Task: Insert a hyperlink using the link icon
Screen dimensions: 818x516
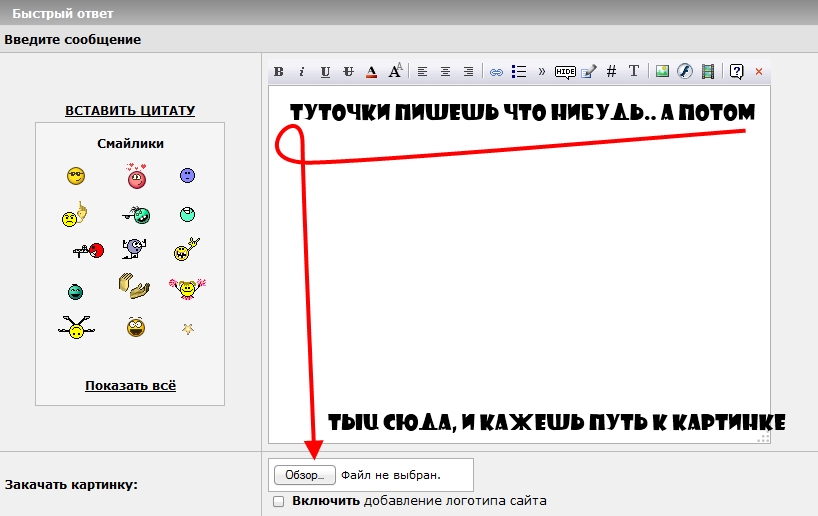Action: (496, 72)
